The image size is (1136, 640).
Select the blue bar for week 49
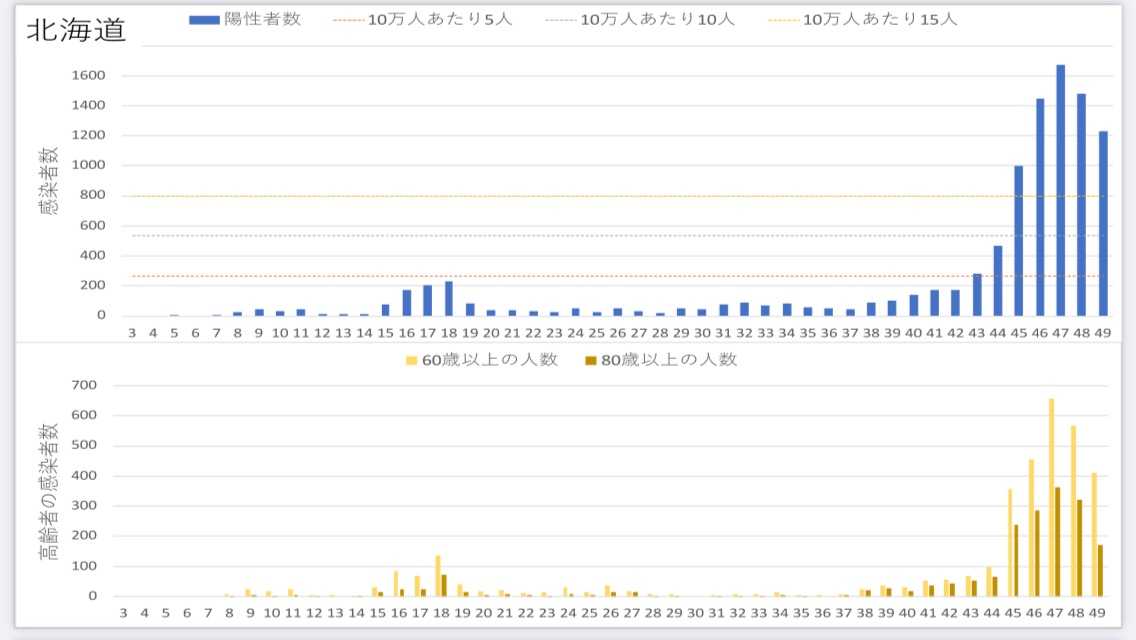(x=1103, y=223)
